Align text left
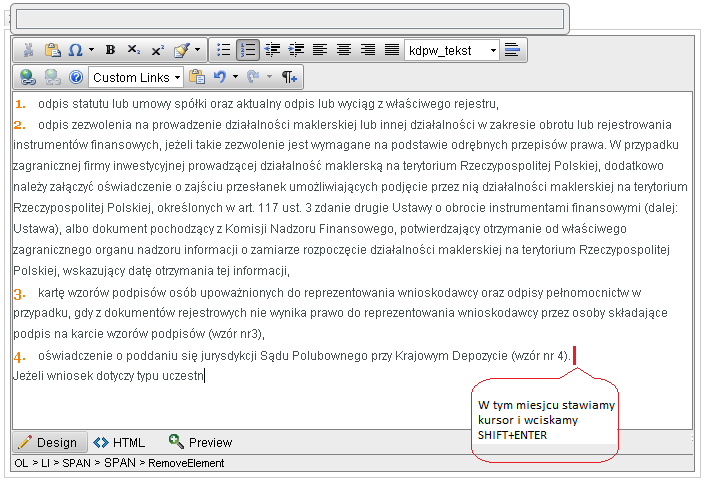 (320, 50)
